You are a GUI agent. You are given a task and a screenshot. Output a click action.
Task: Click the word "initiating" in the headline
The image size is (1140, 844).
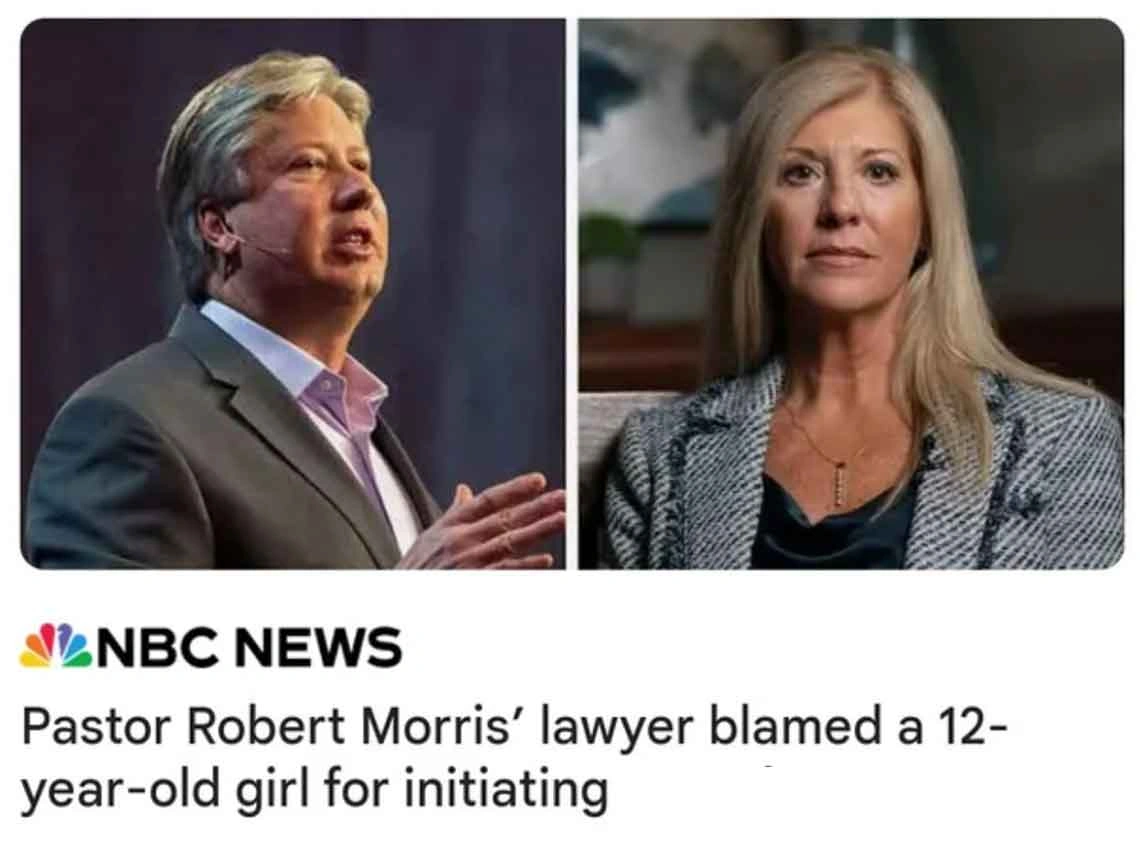tap(505, 788)
